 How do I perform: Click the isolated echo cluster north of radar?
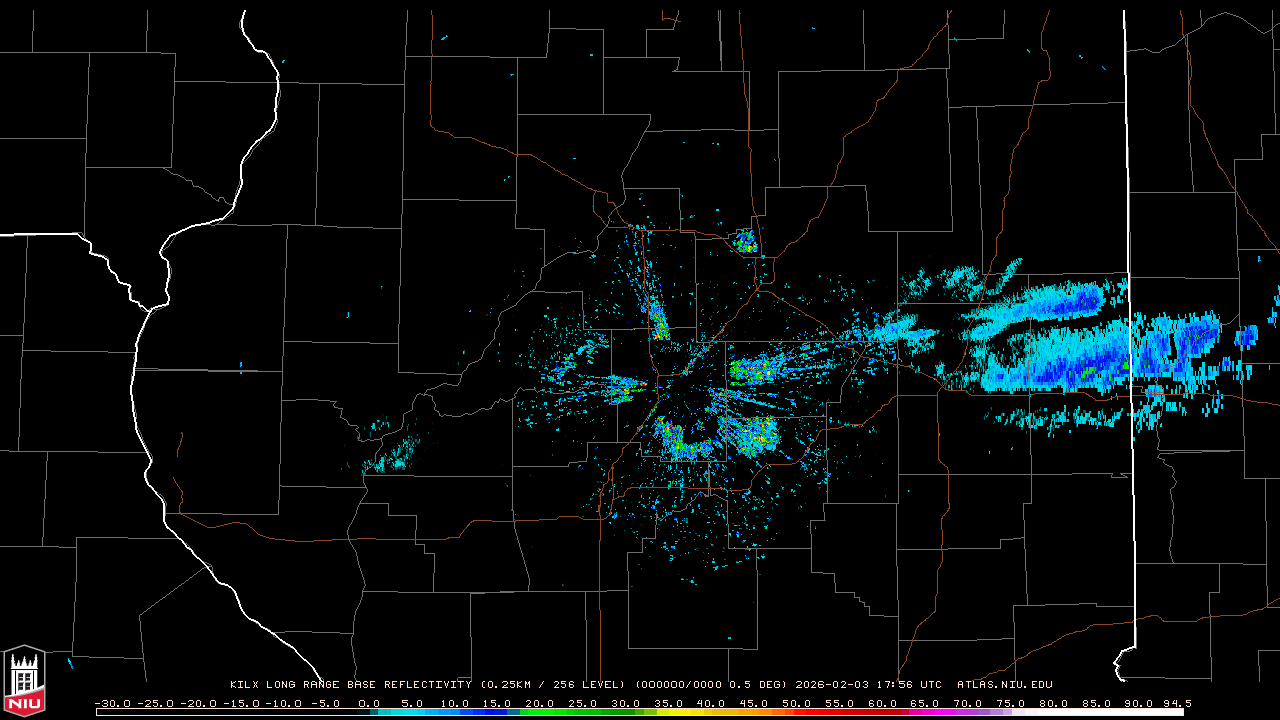pos(745,241)
